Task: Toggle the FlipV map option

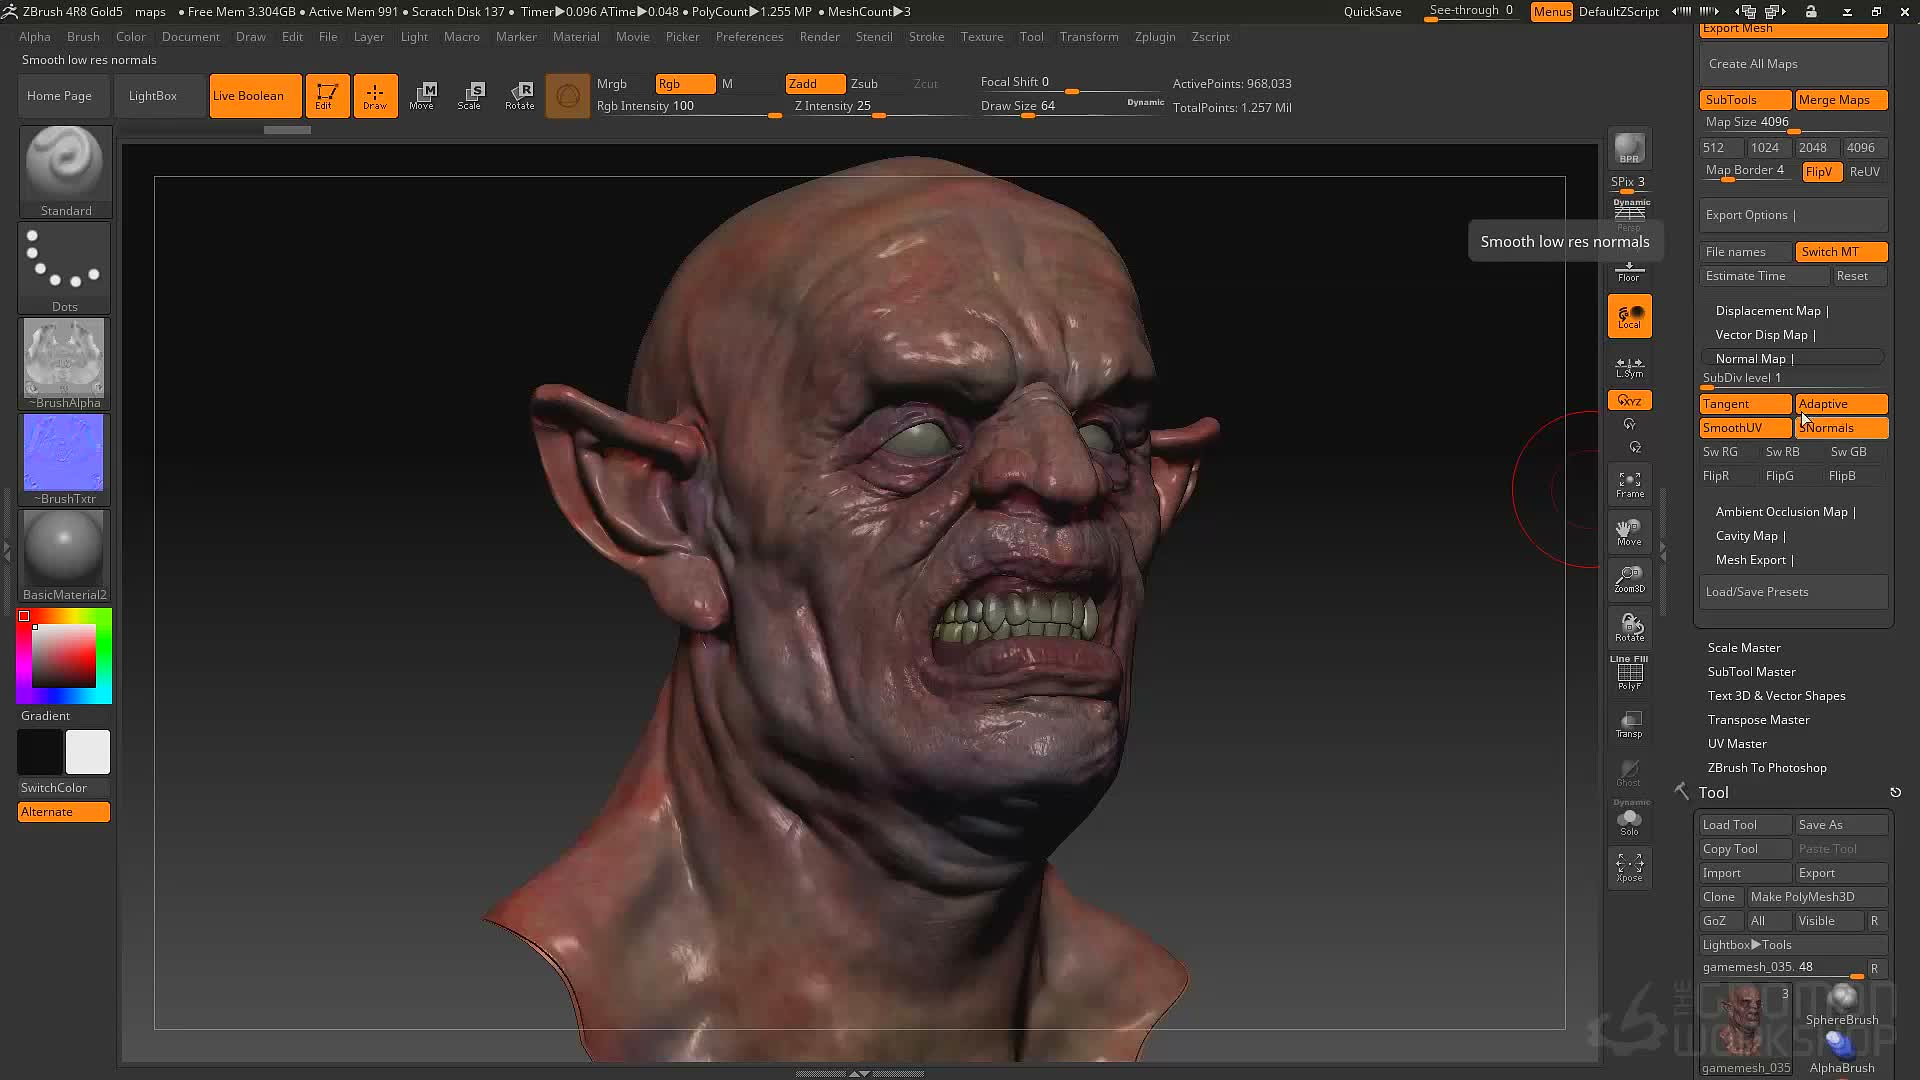Action: pyautogui.click(x=1821, y=172)
